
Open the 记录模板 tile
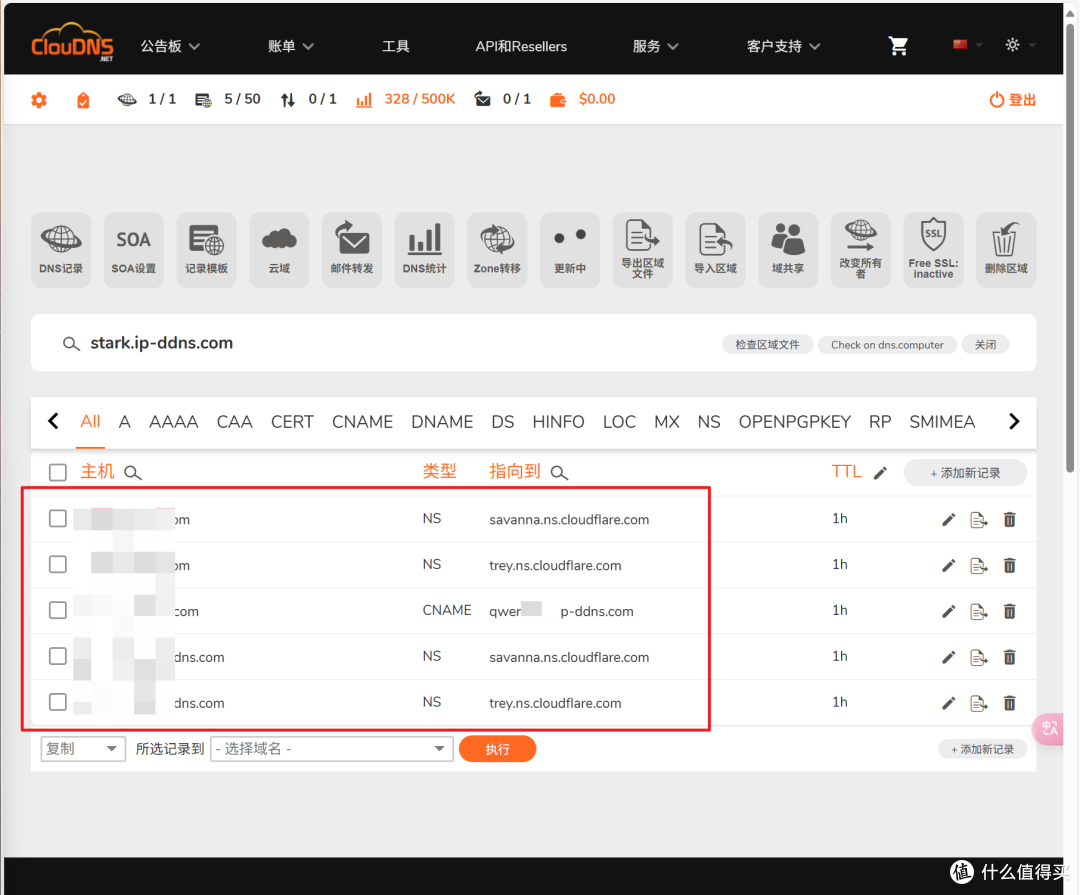pos(206,249)
